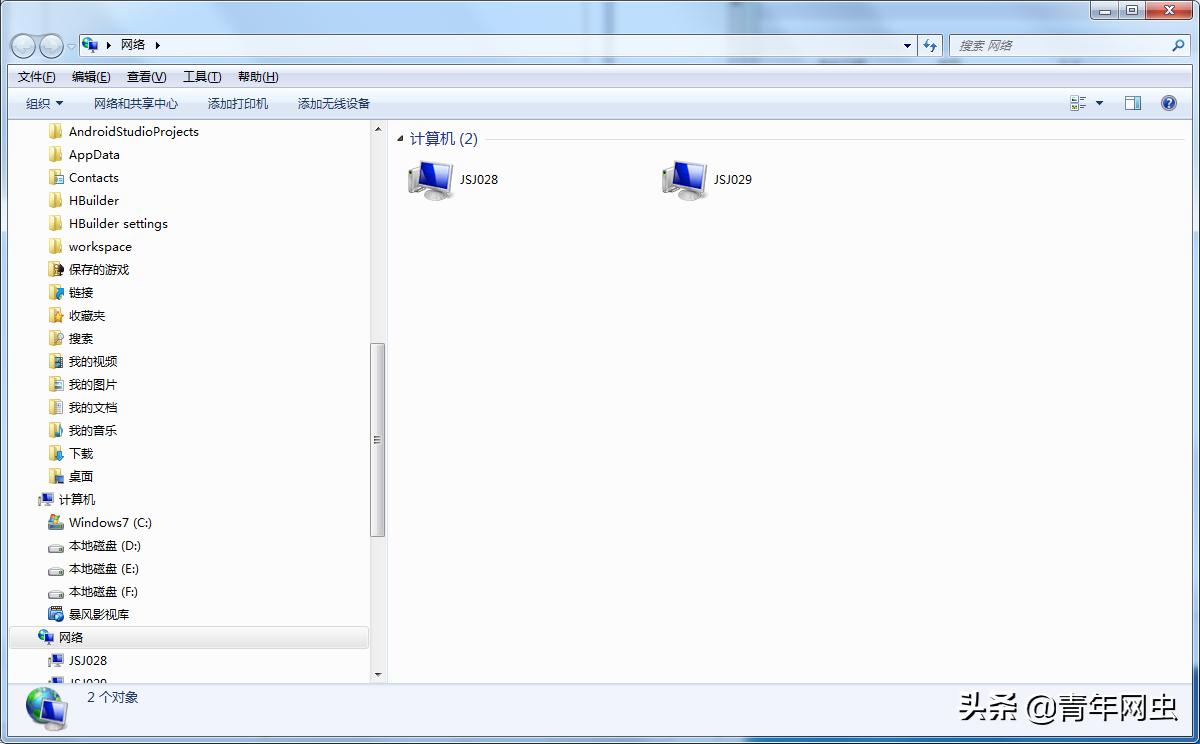Click the refresh button beside address bar
Screen dimensions: 1200x744
[931, 45]
